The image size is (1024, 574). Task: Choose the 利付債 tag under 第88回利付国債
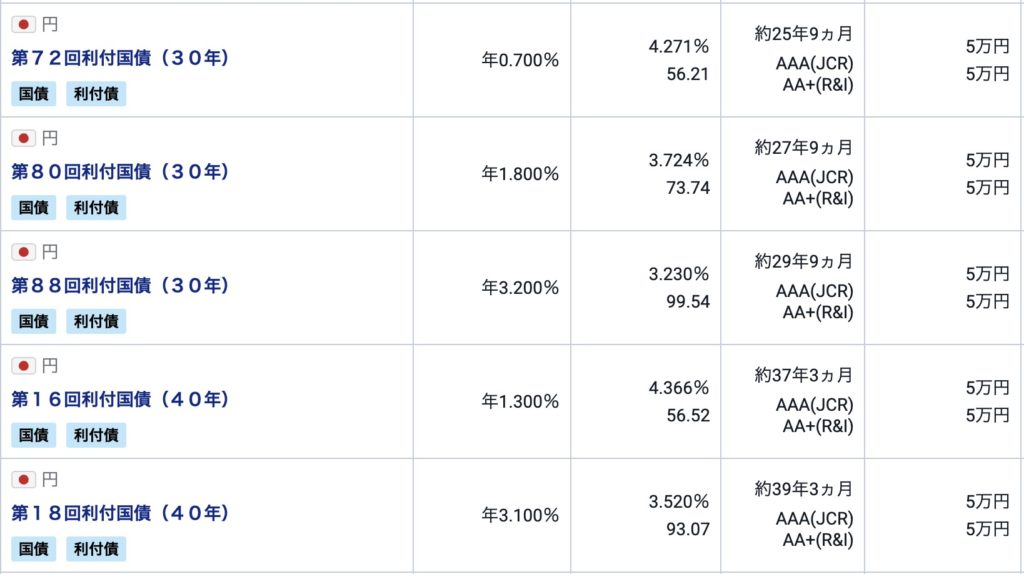pyautogui.click(x=96, y=322)
